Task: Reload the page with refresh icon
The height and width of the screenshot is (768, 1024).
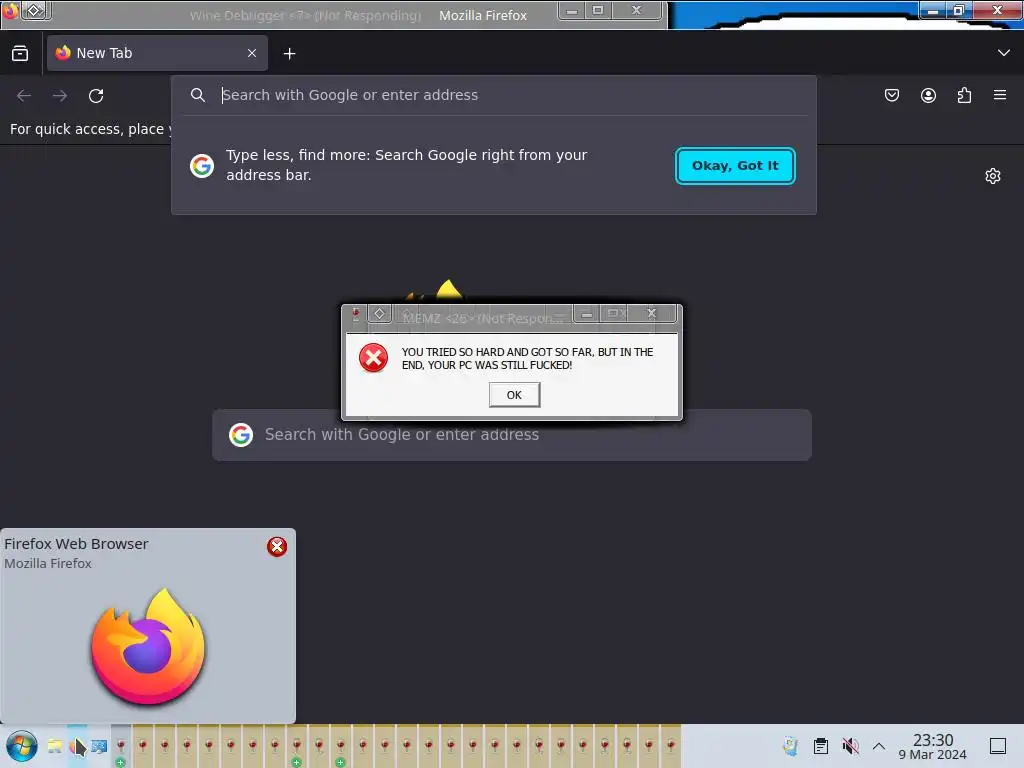Action: point(96,96)
